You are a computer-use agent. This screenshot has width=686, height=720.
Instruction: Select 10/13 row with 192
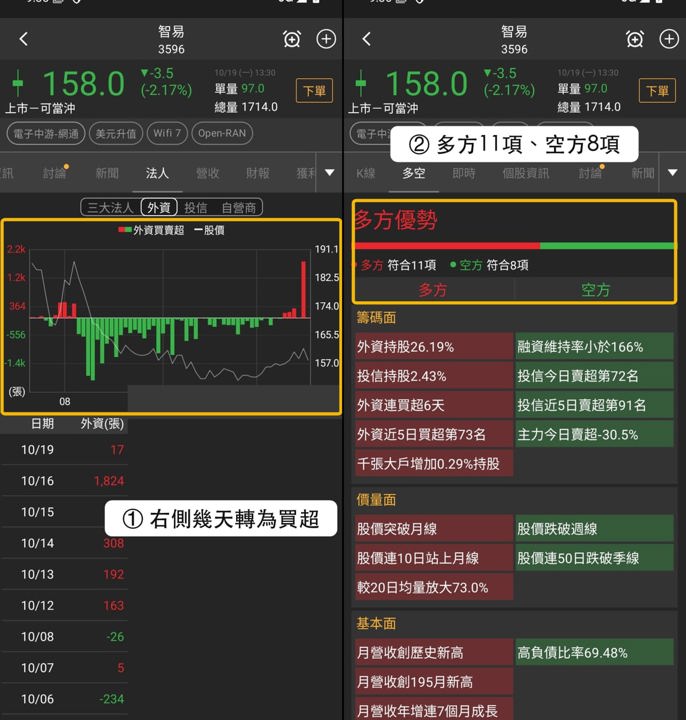[x=64, y=574]
